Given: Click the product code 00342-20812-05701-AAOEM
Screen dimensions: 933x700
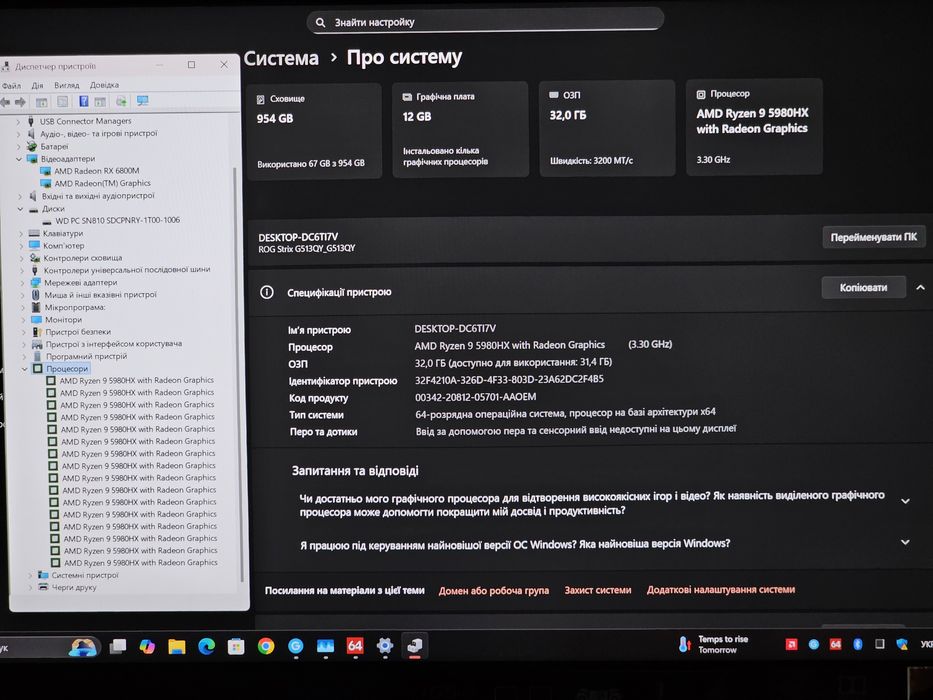Looking at the screenshot, I should tap(475, 396).
